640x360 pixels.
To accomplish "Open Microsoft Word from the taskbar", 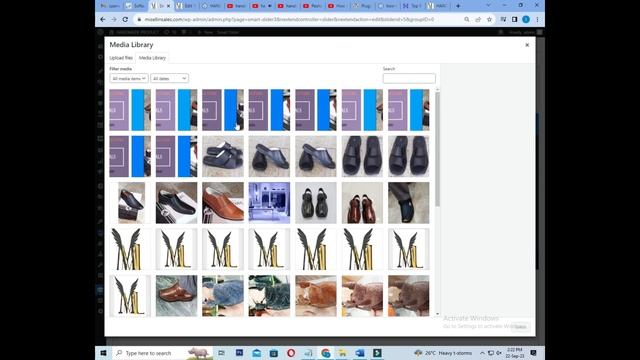I will [x=360, y=353].
